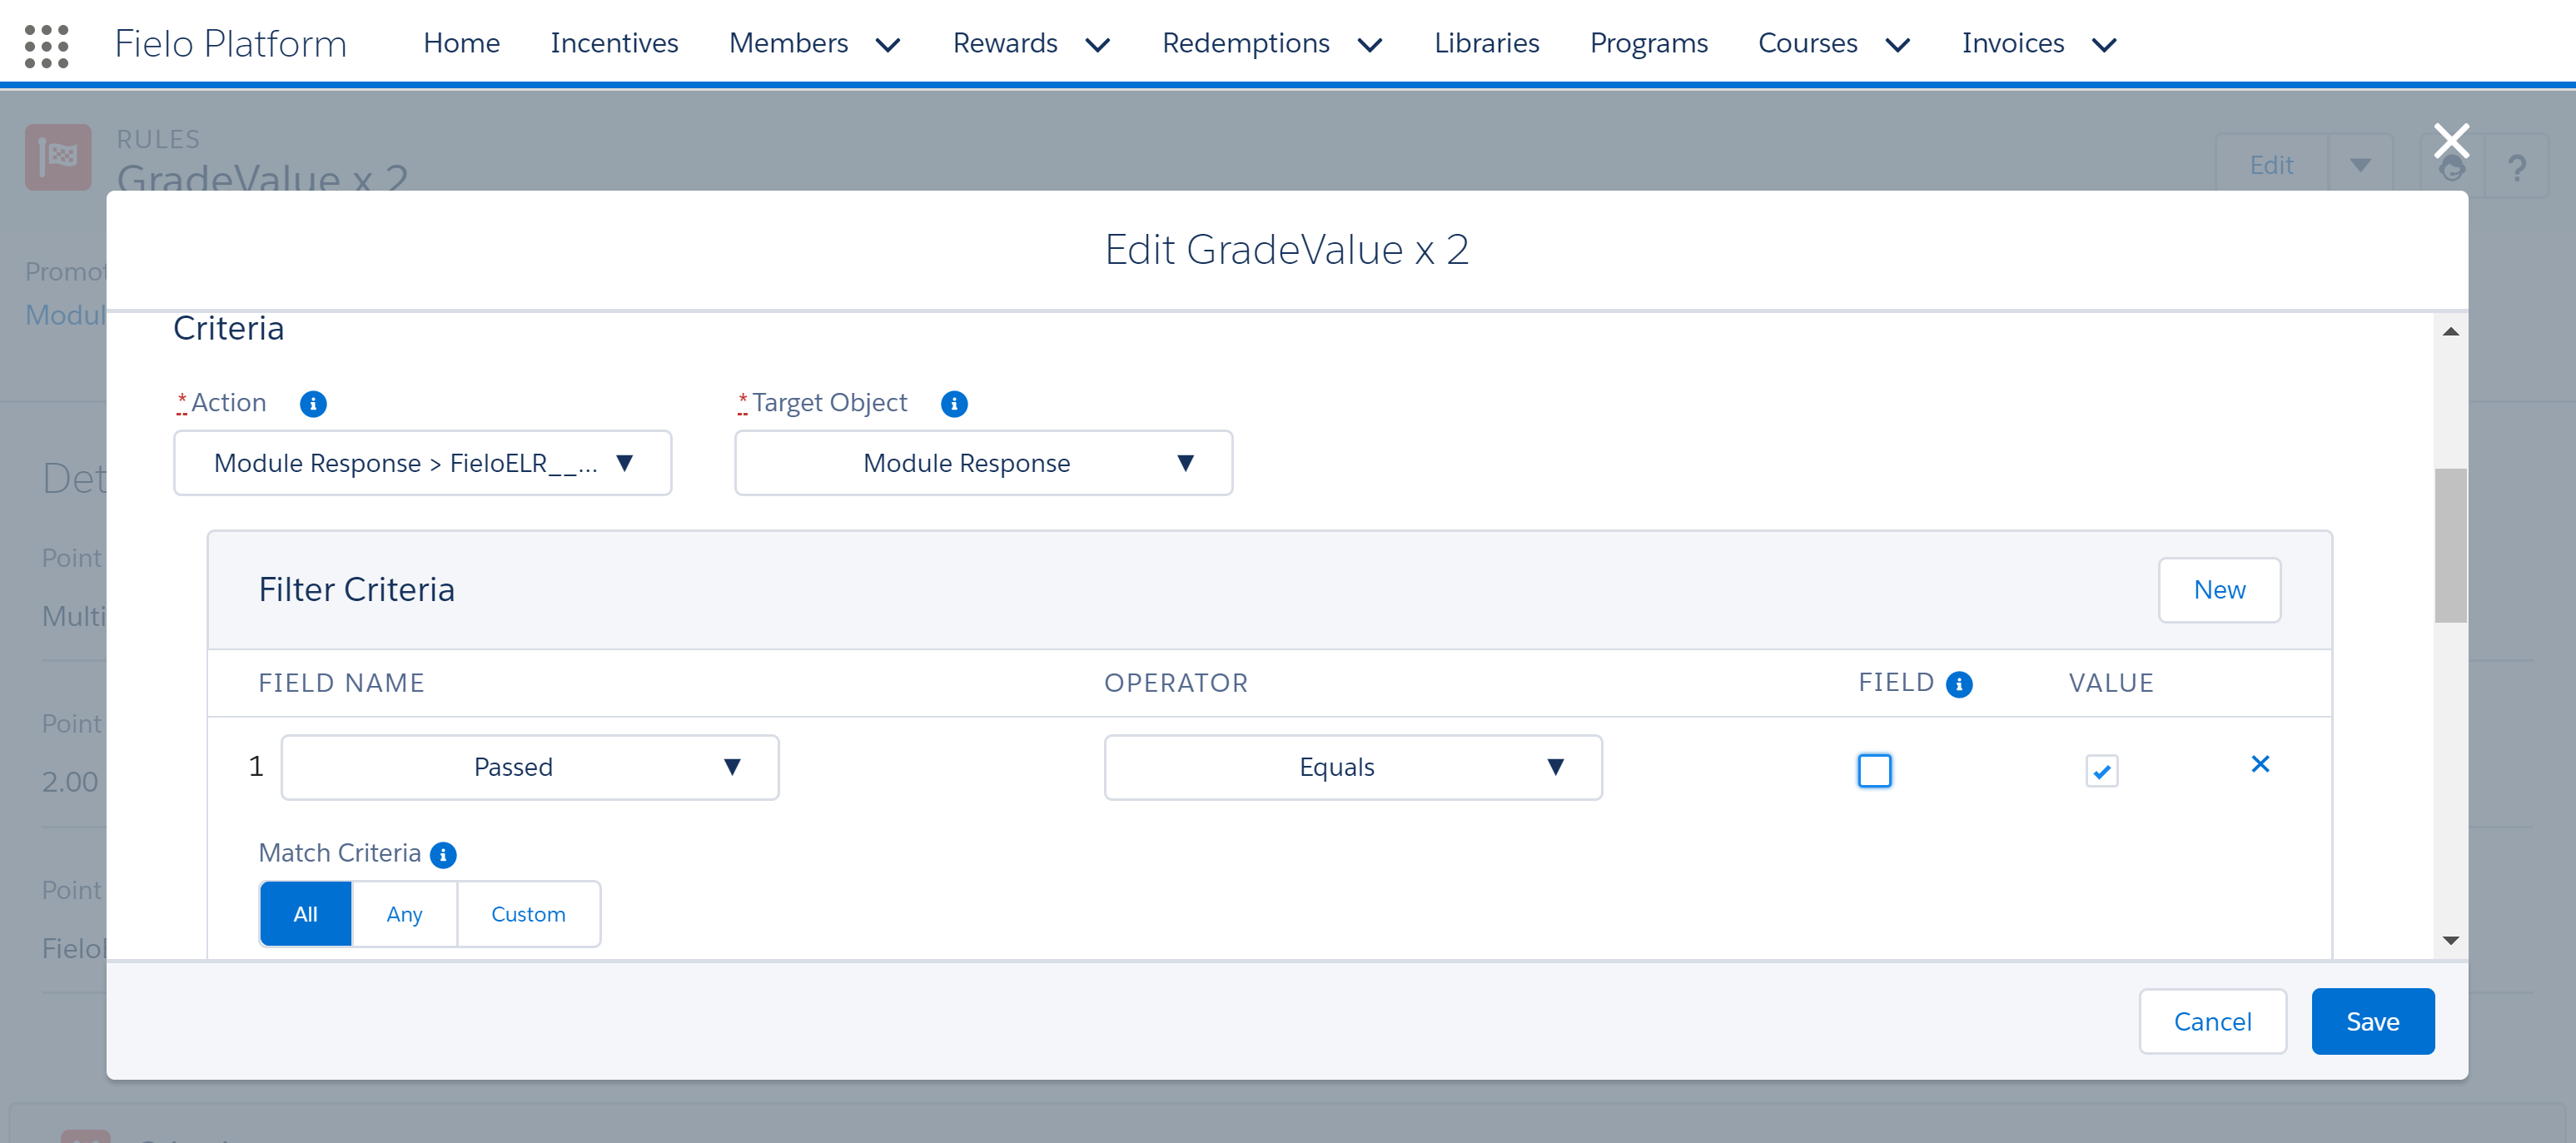Screen dimensions: 2576x1143
Task: Select the All match criteria option
Action: pos(305,914)
